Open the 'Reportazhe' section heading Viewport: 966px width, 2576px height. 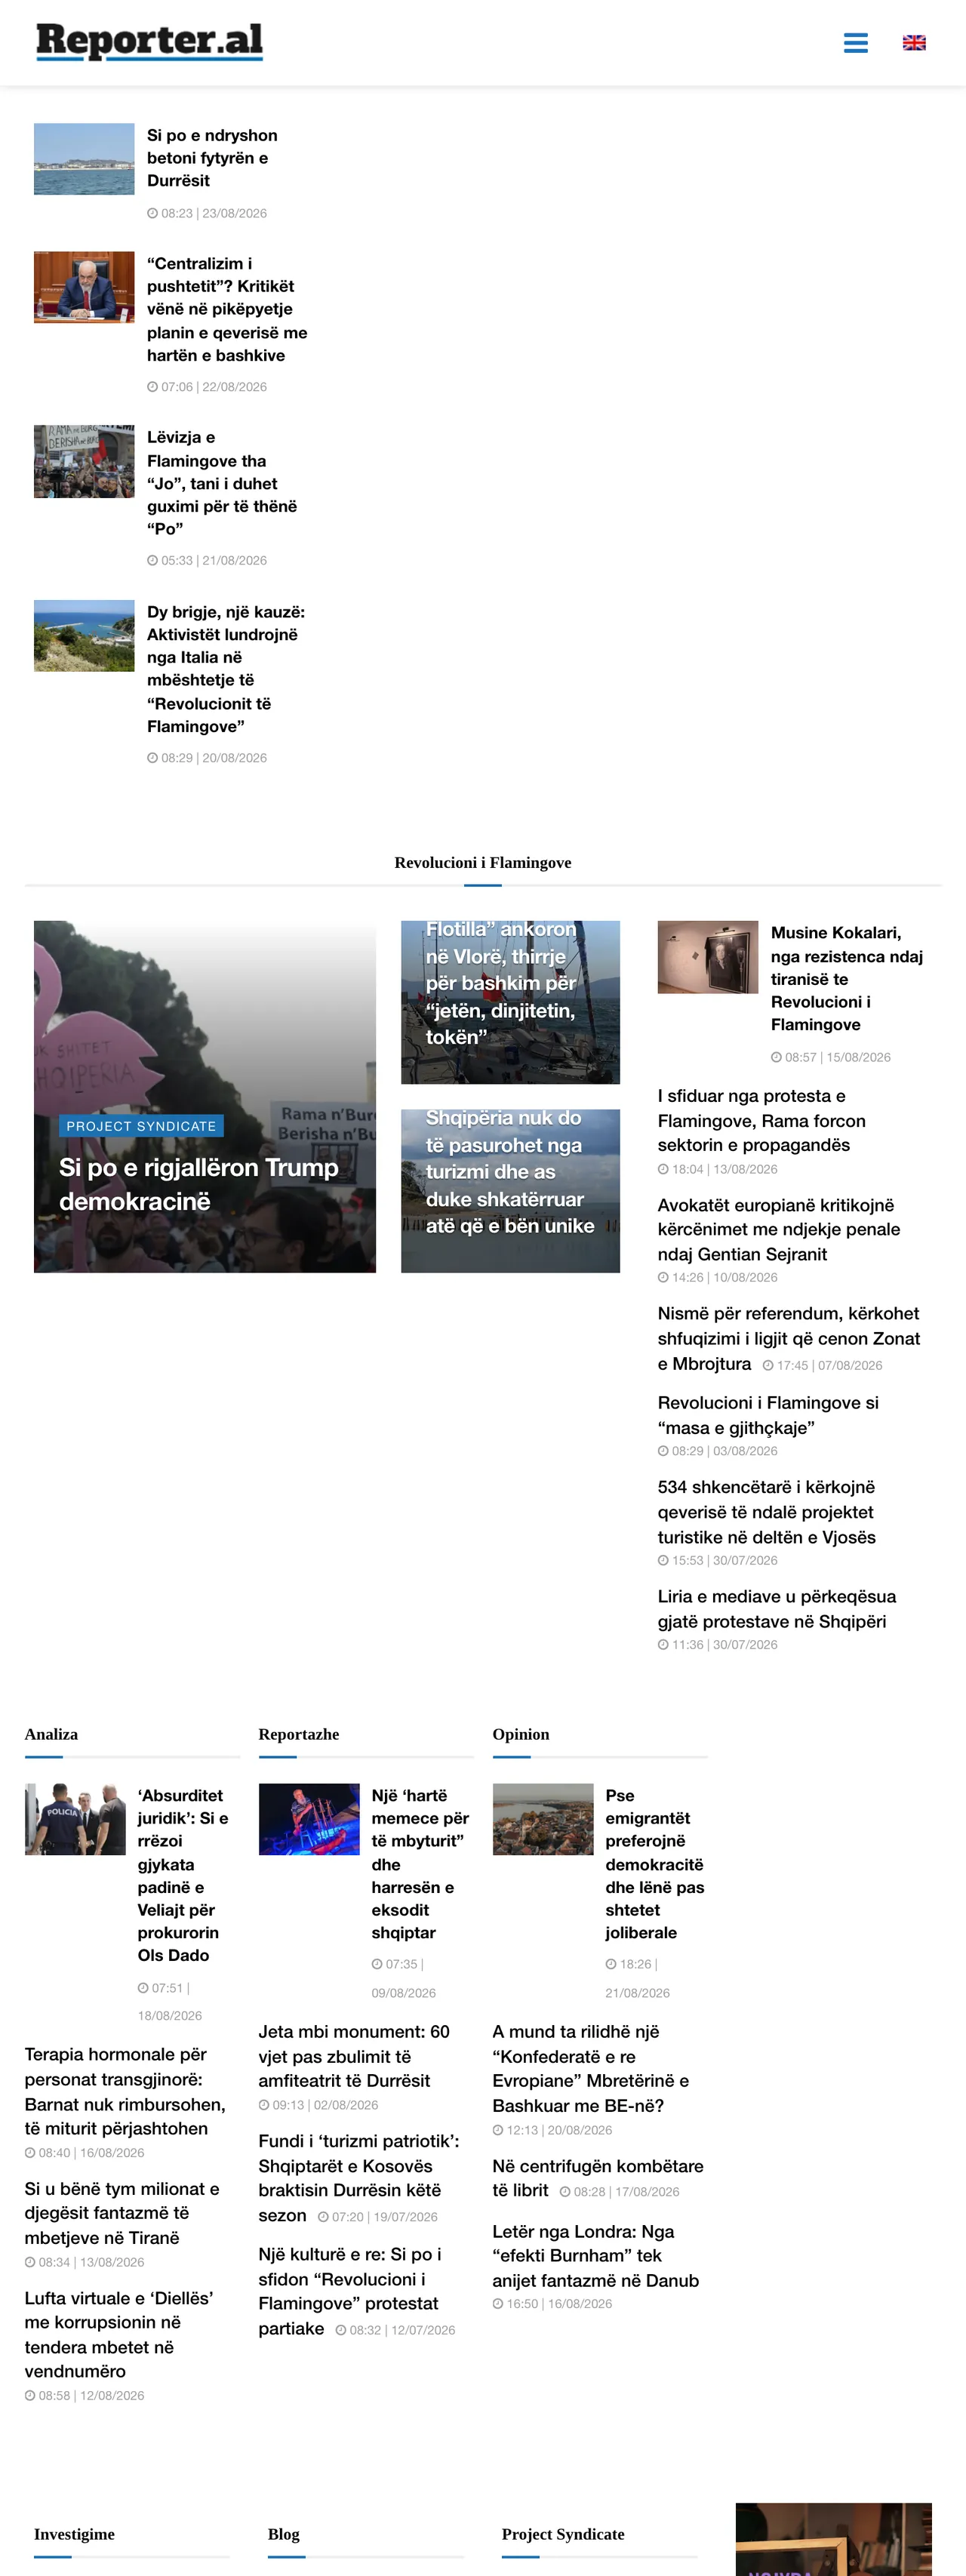point(298,1734)
